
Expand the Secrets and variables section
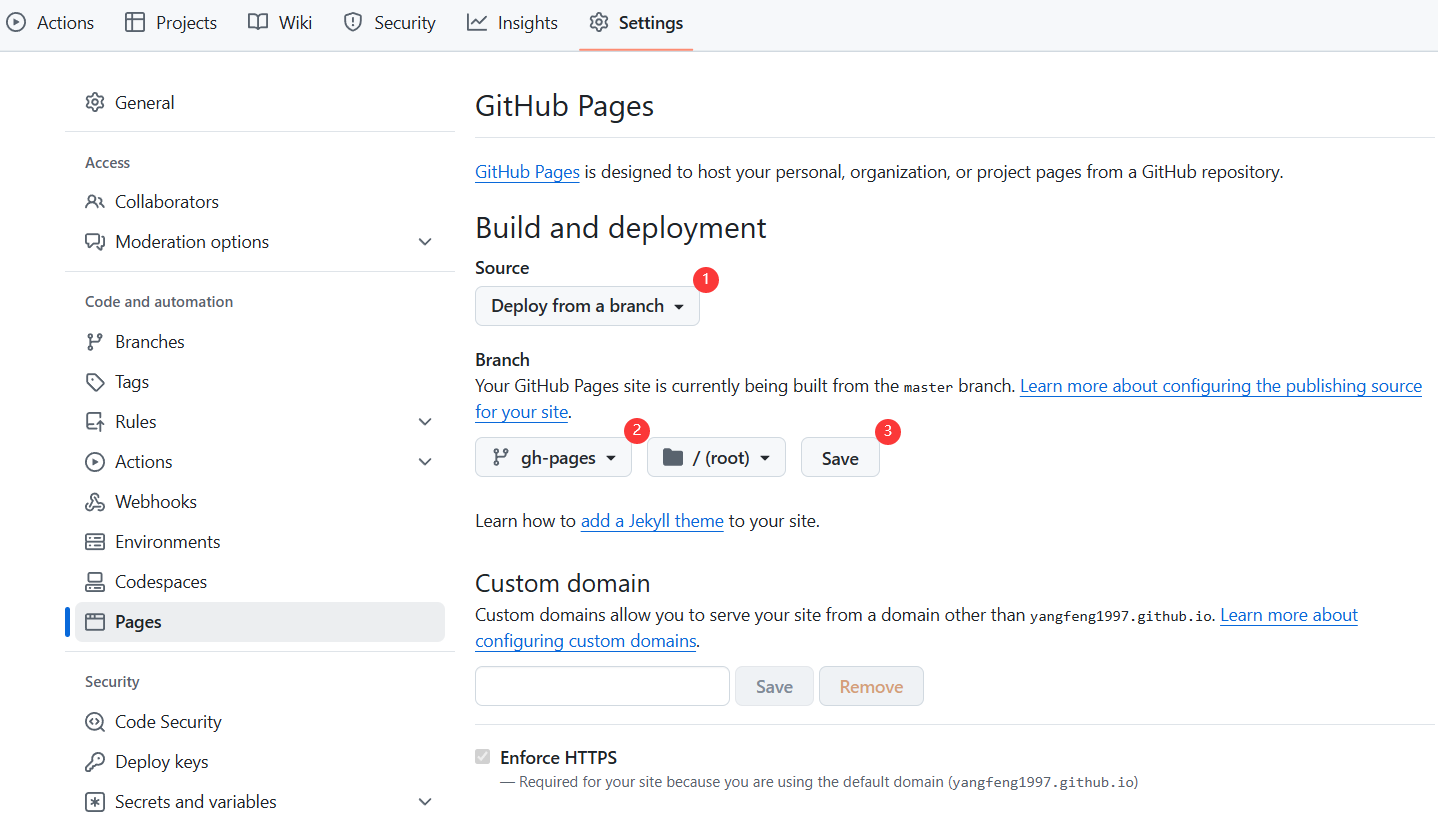[425, 802]
